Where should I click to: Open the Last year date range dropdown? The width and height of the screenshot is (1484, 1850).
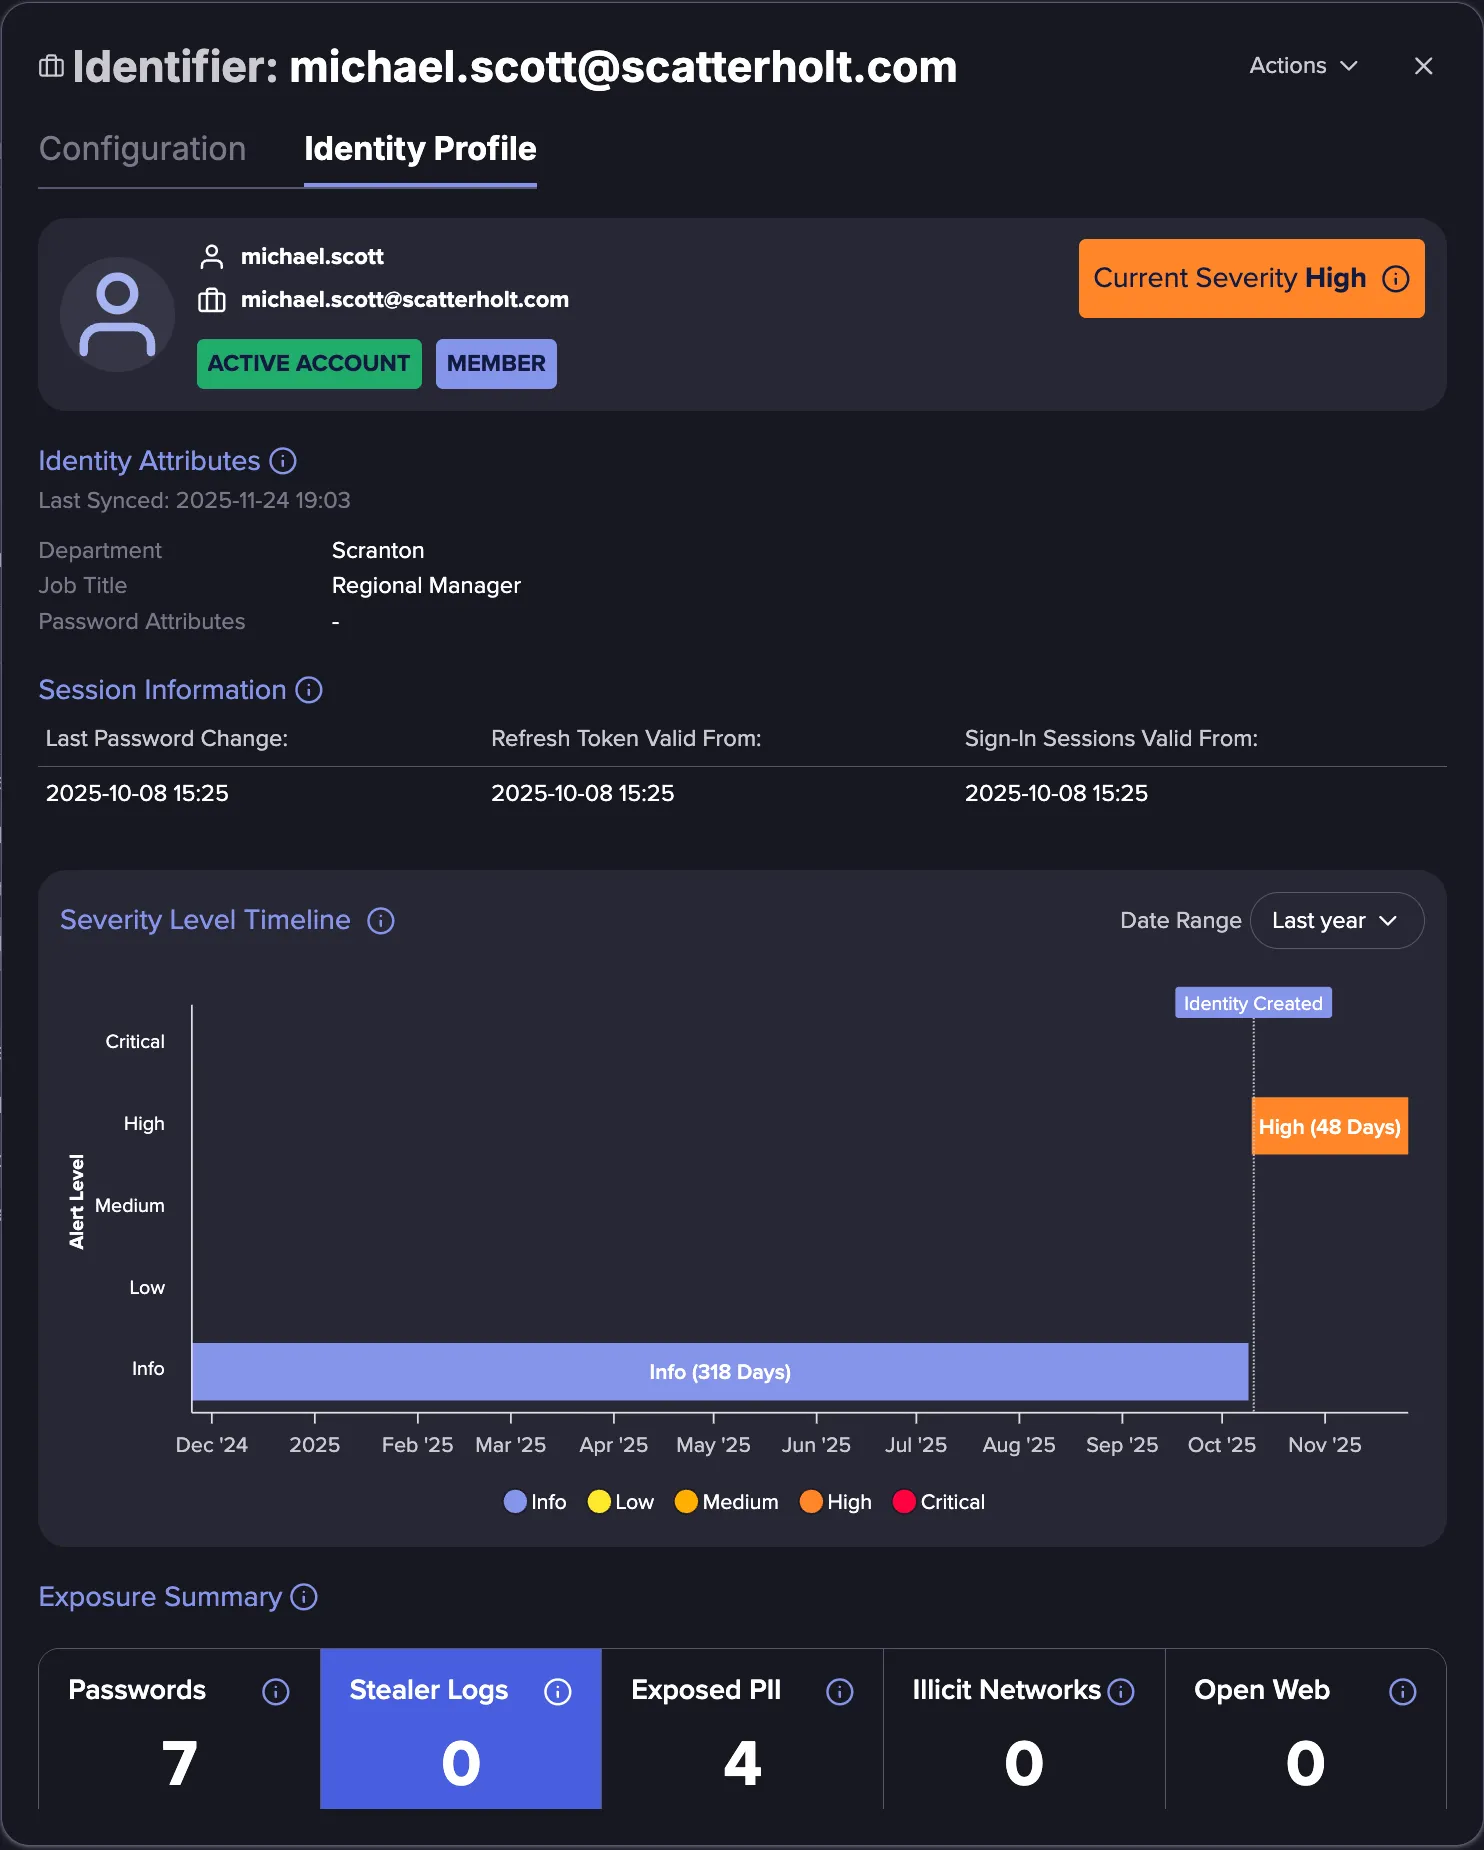(1337, 920)
